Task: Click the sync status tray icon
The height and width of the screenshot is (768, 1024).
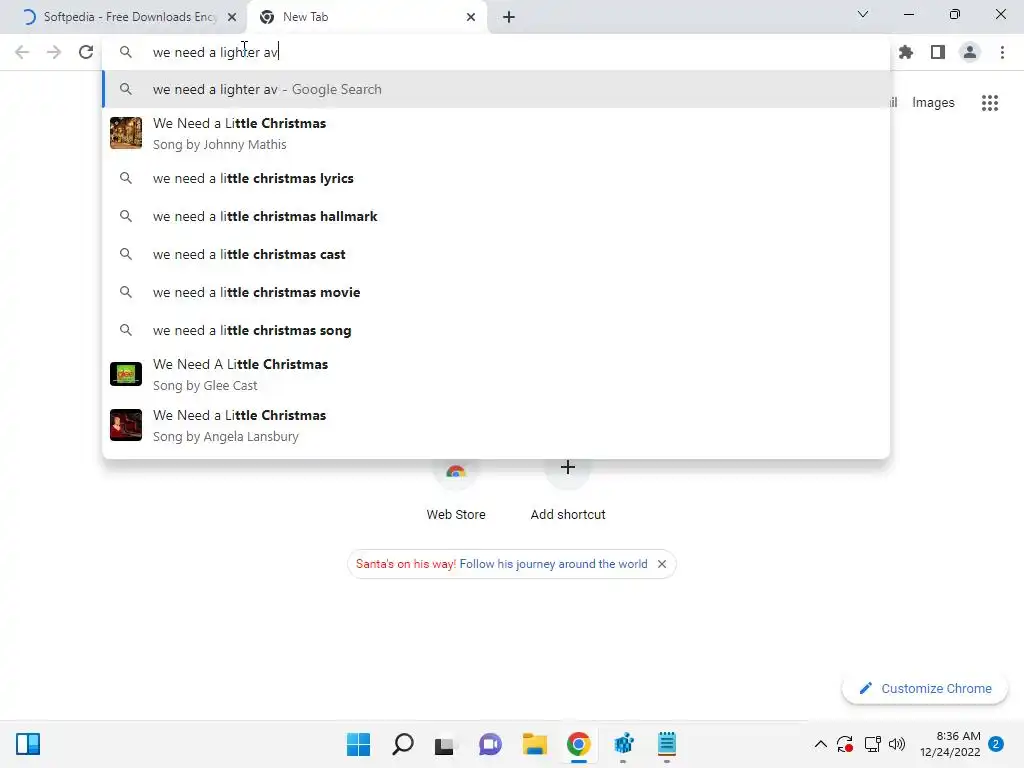Action: 845,744
